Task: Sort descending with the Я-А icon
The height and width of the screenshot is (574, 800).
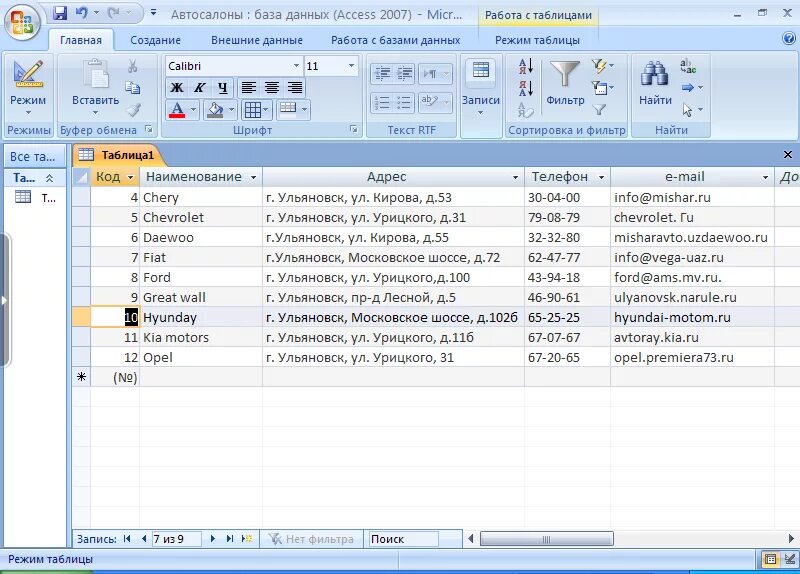Action: click(x=526, y=88)
